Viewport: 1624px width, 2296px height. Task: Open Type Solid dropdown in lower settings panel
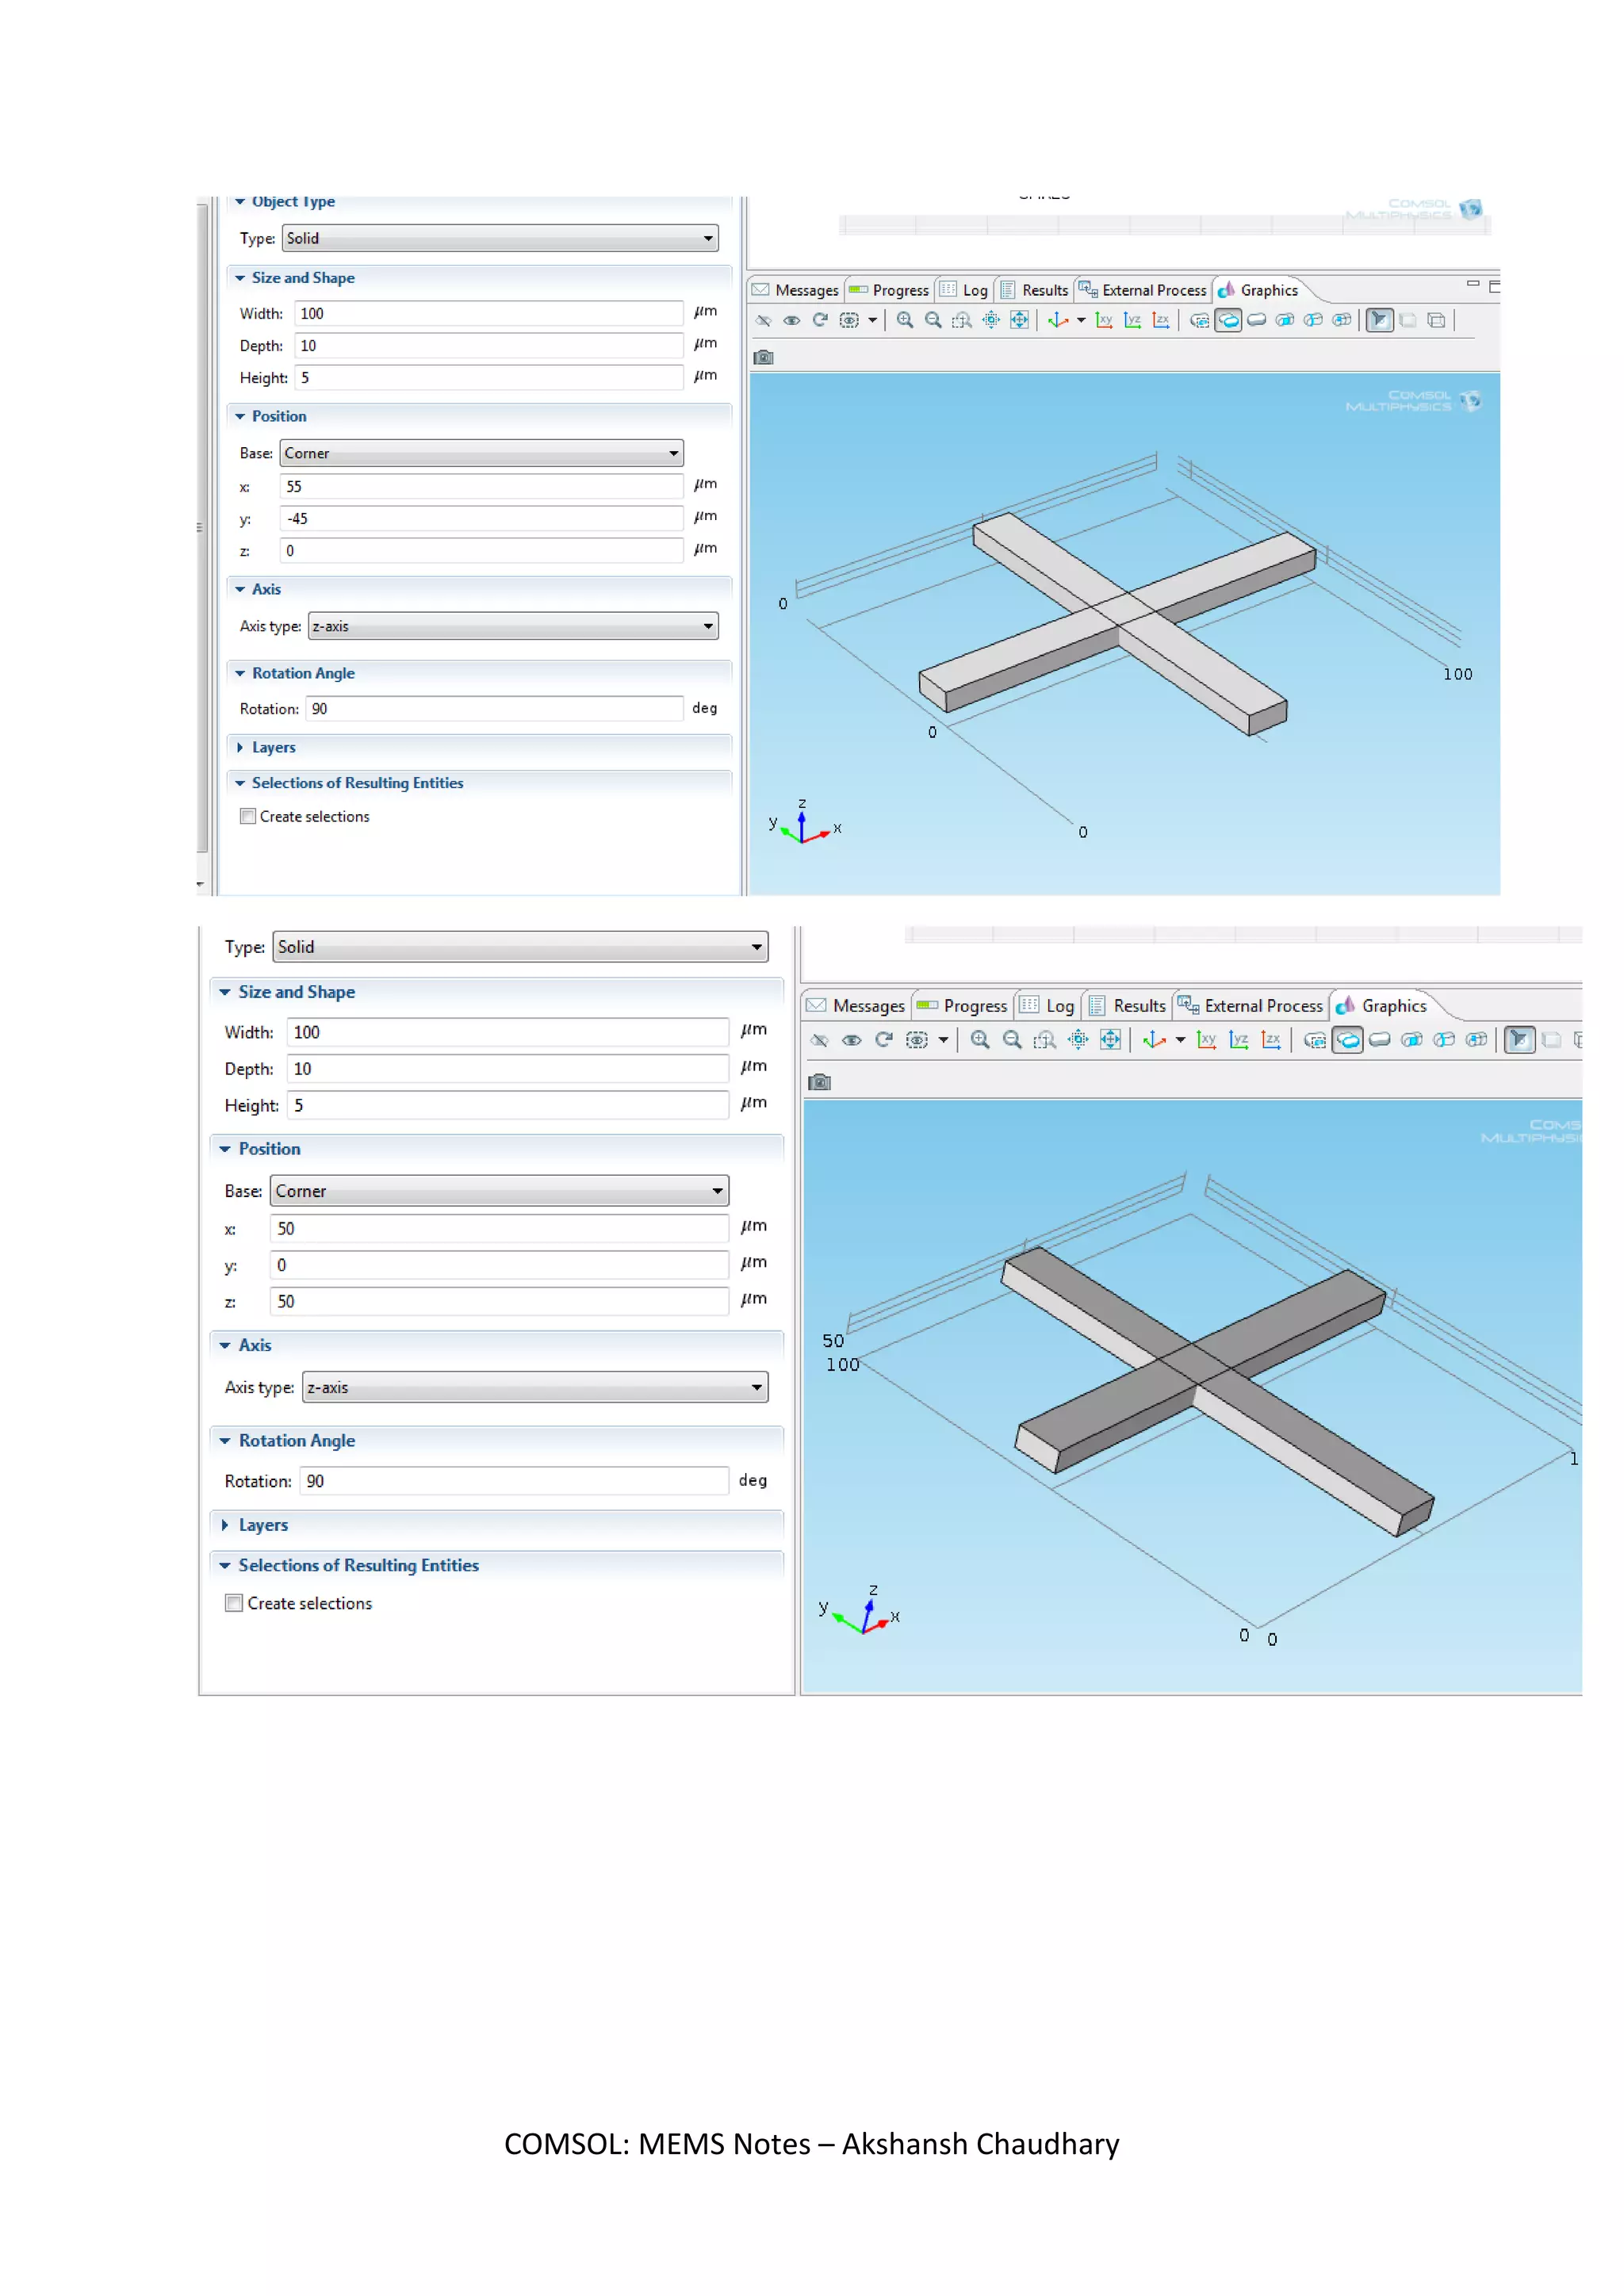pyautogui.click(x=520, y=947)
